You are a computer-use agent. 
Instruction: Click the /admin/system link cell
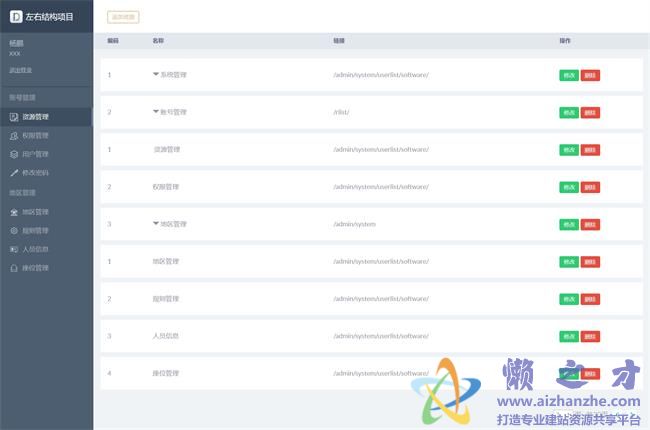354,224
